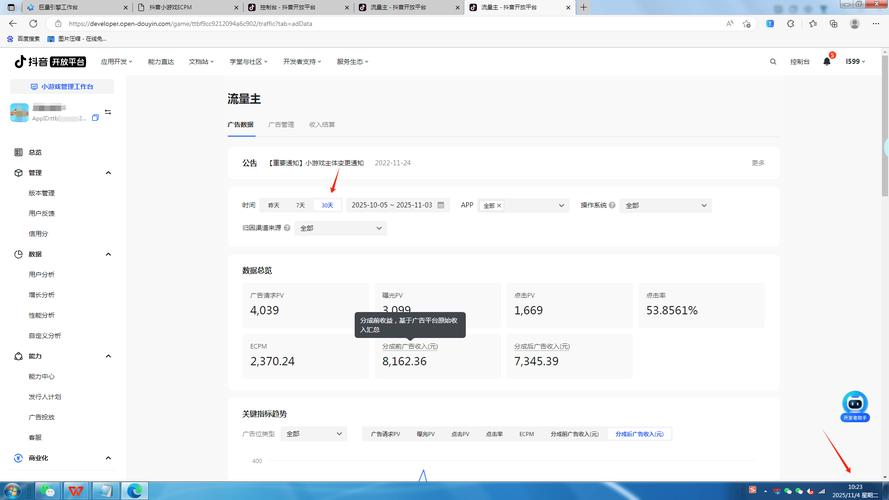Open 控制台 link in header
889x500 pixels.
pyautogui.click(x=799, y=61)
